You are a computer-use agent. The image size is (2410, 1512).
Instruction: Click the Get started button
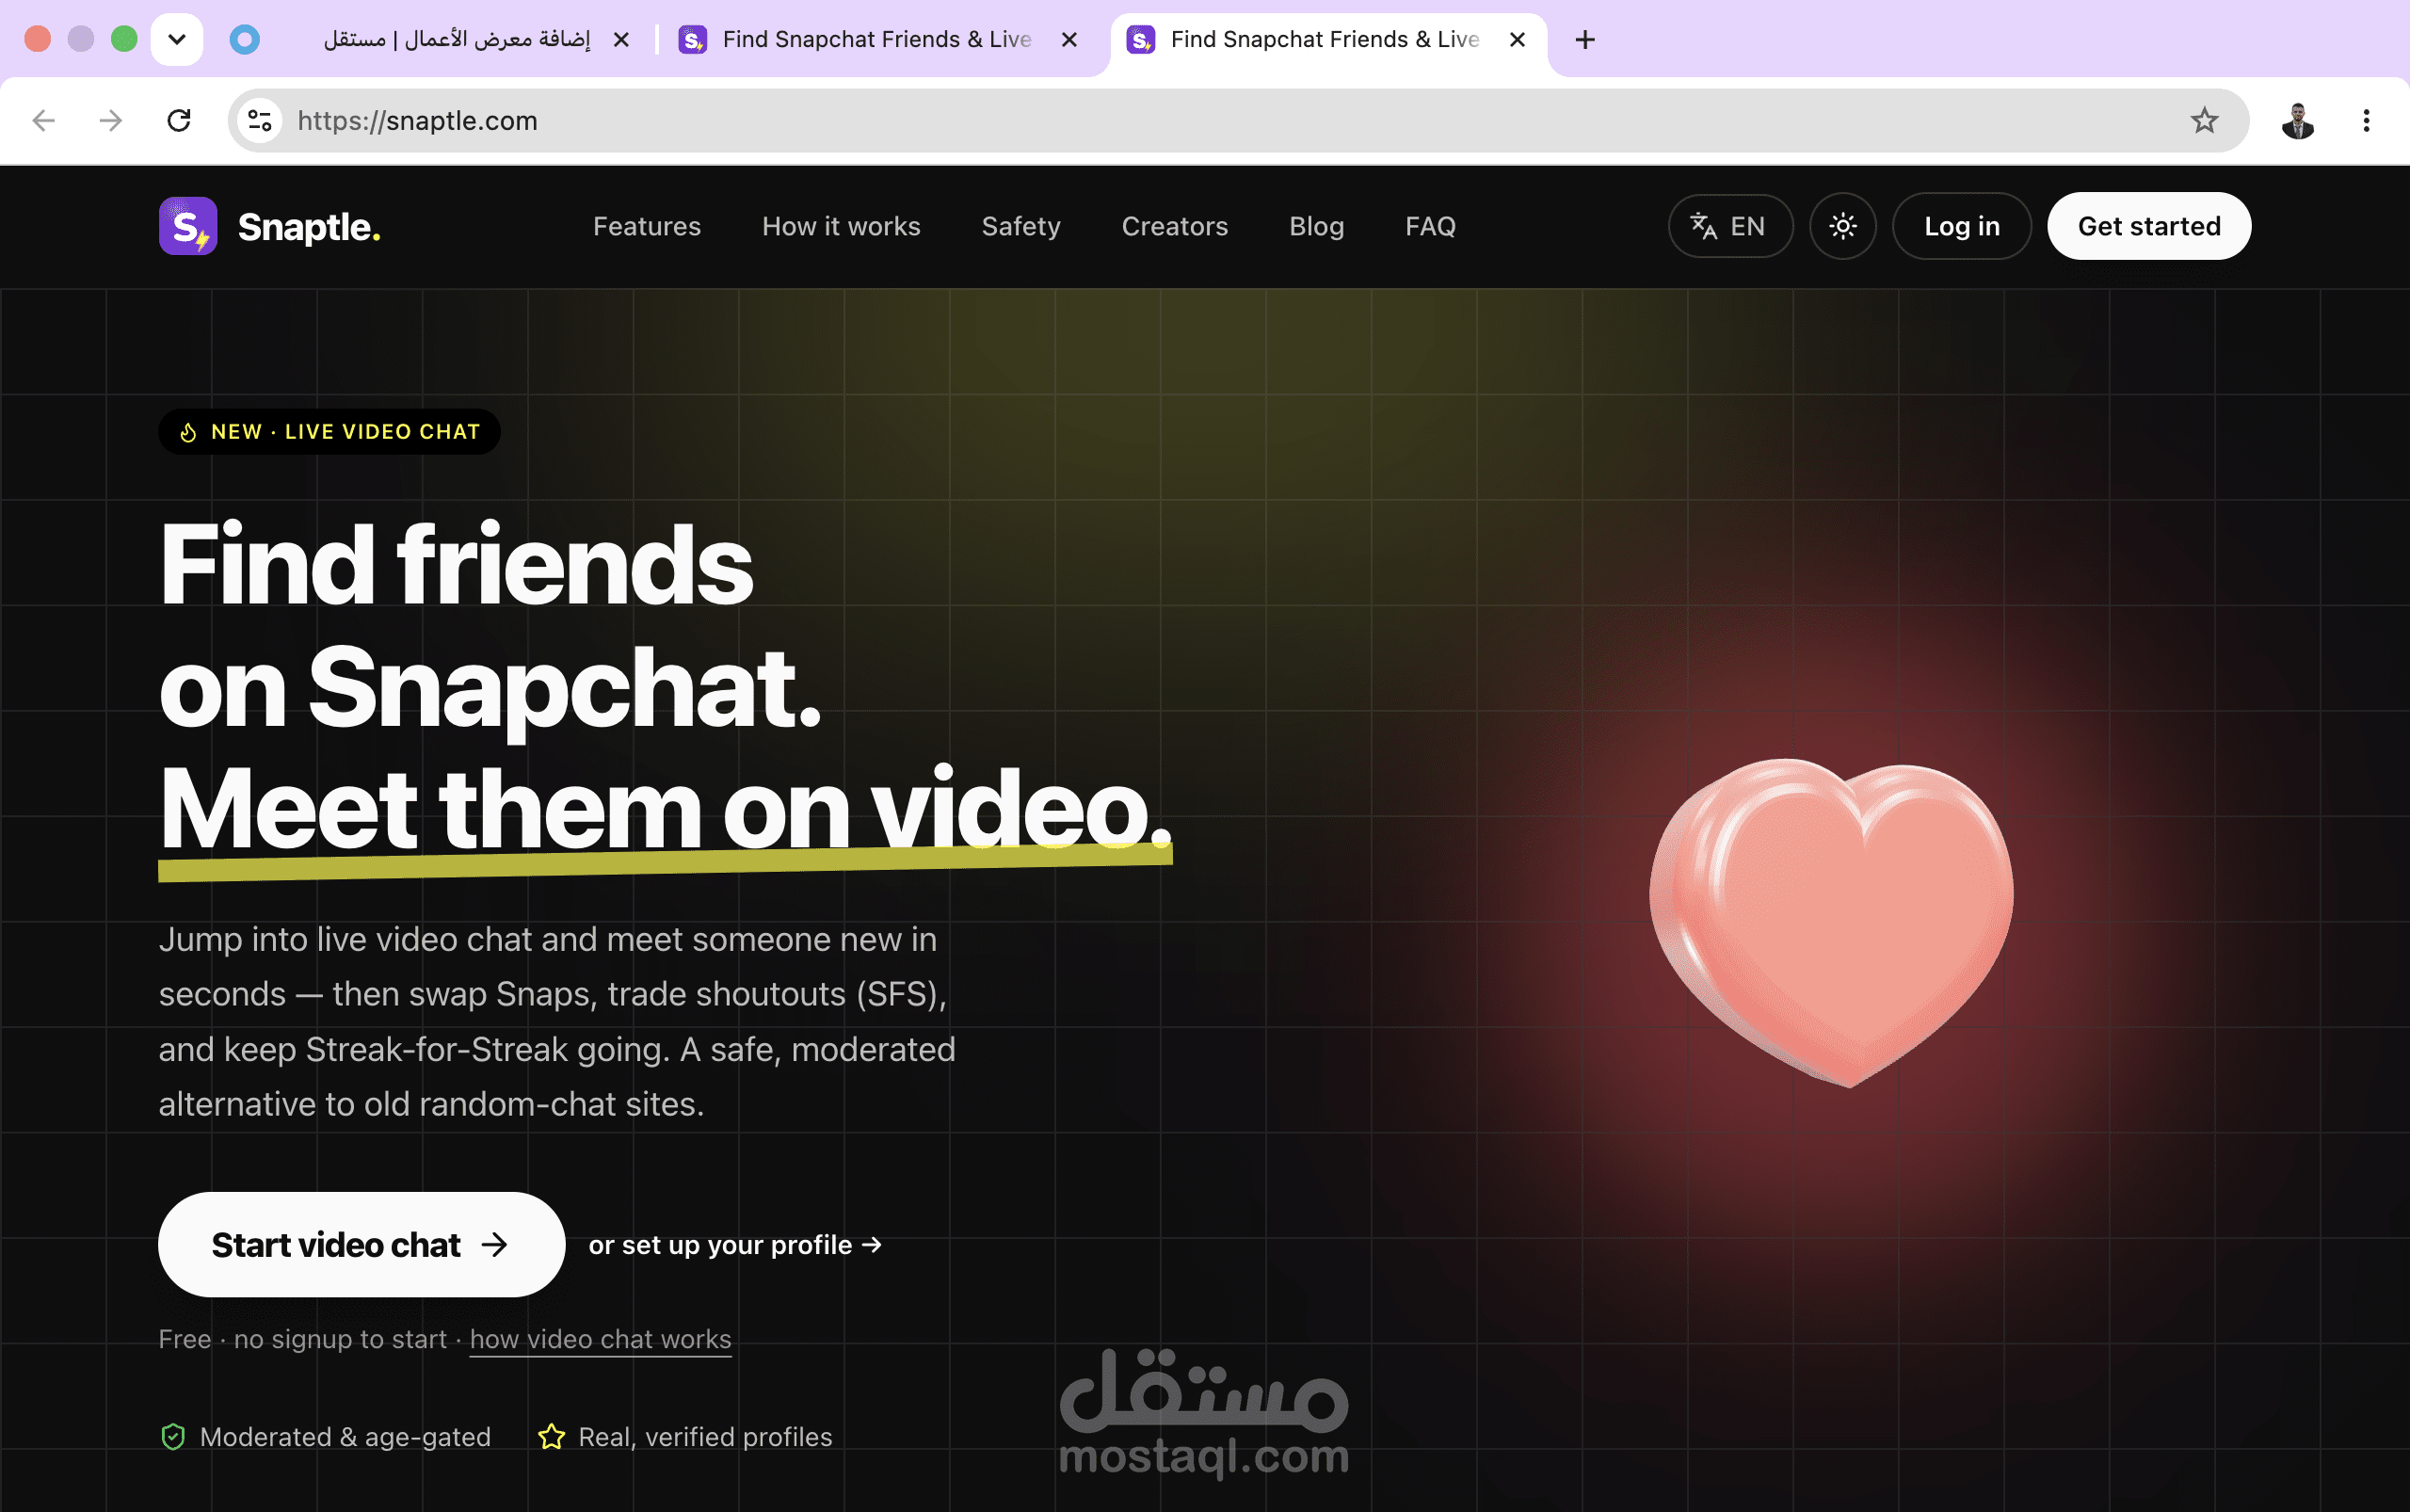coord(2149,226)
